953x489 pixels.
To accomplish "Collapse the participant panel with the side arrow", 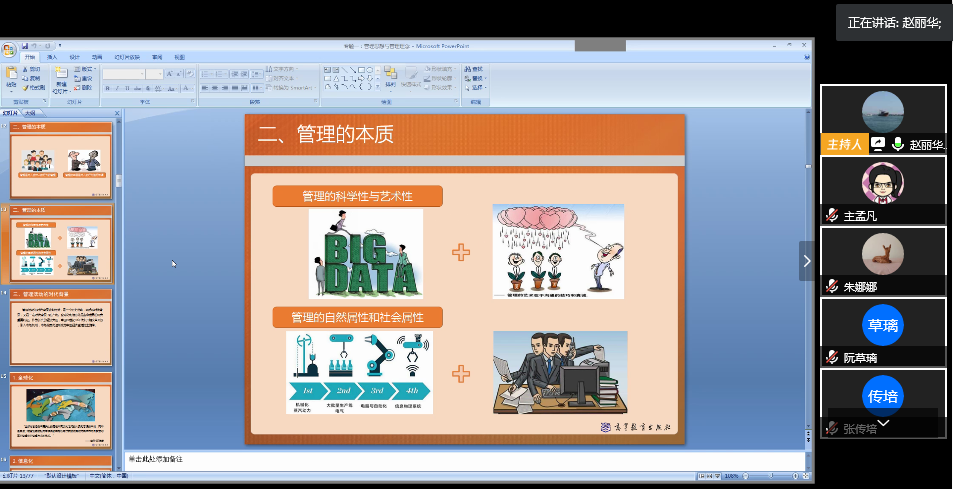I will coord(806,261).
